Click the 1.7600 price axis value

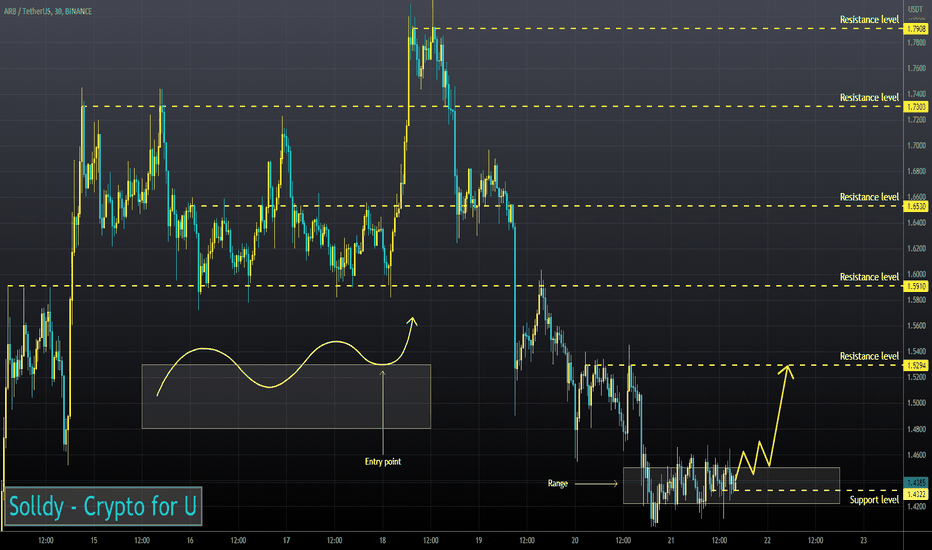[917, 68]
